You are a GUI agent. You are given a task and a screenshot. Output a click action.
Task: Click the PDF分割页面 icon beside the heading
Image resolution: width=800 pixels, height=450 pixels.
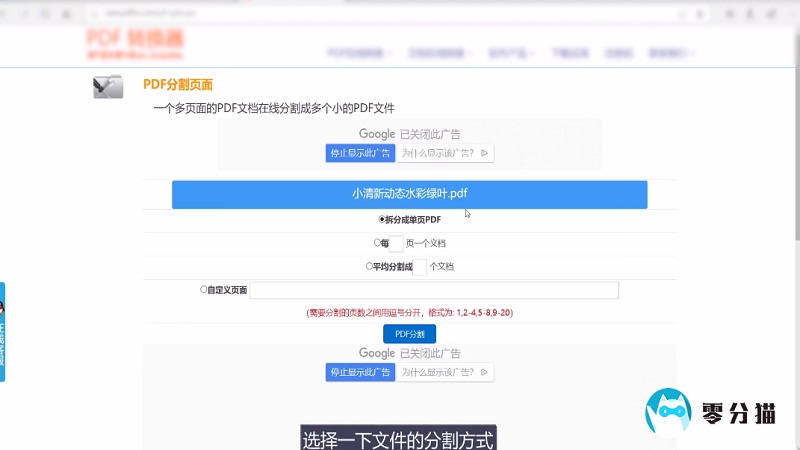tap(107, 87)
